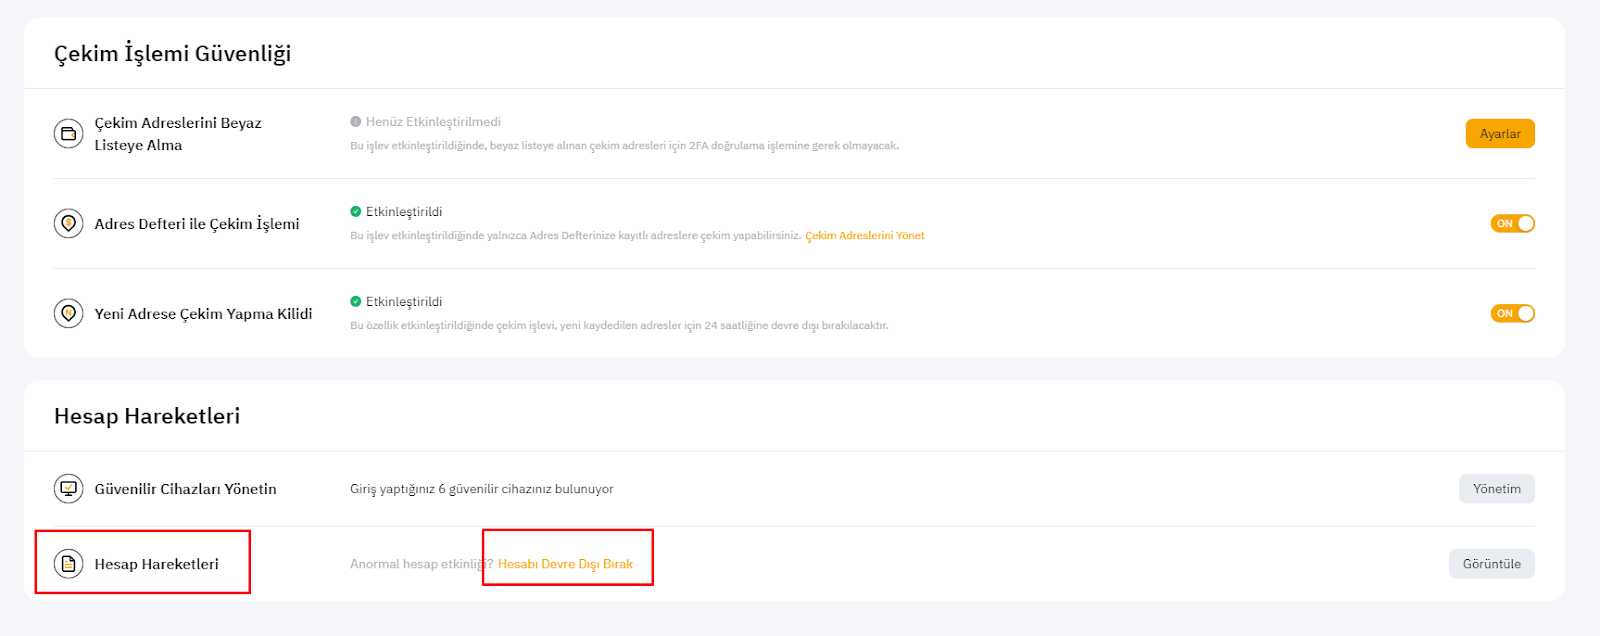Click the Güvenilir Cihazları Yönetin row label
The width and height of the screenshot is (1600, 636).
coord(185,489)
